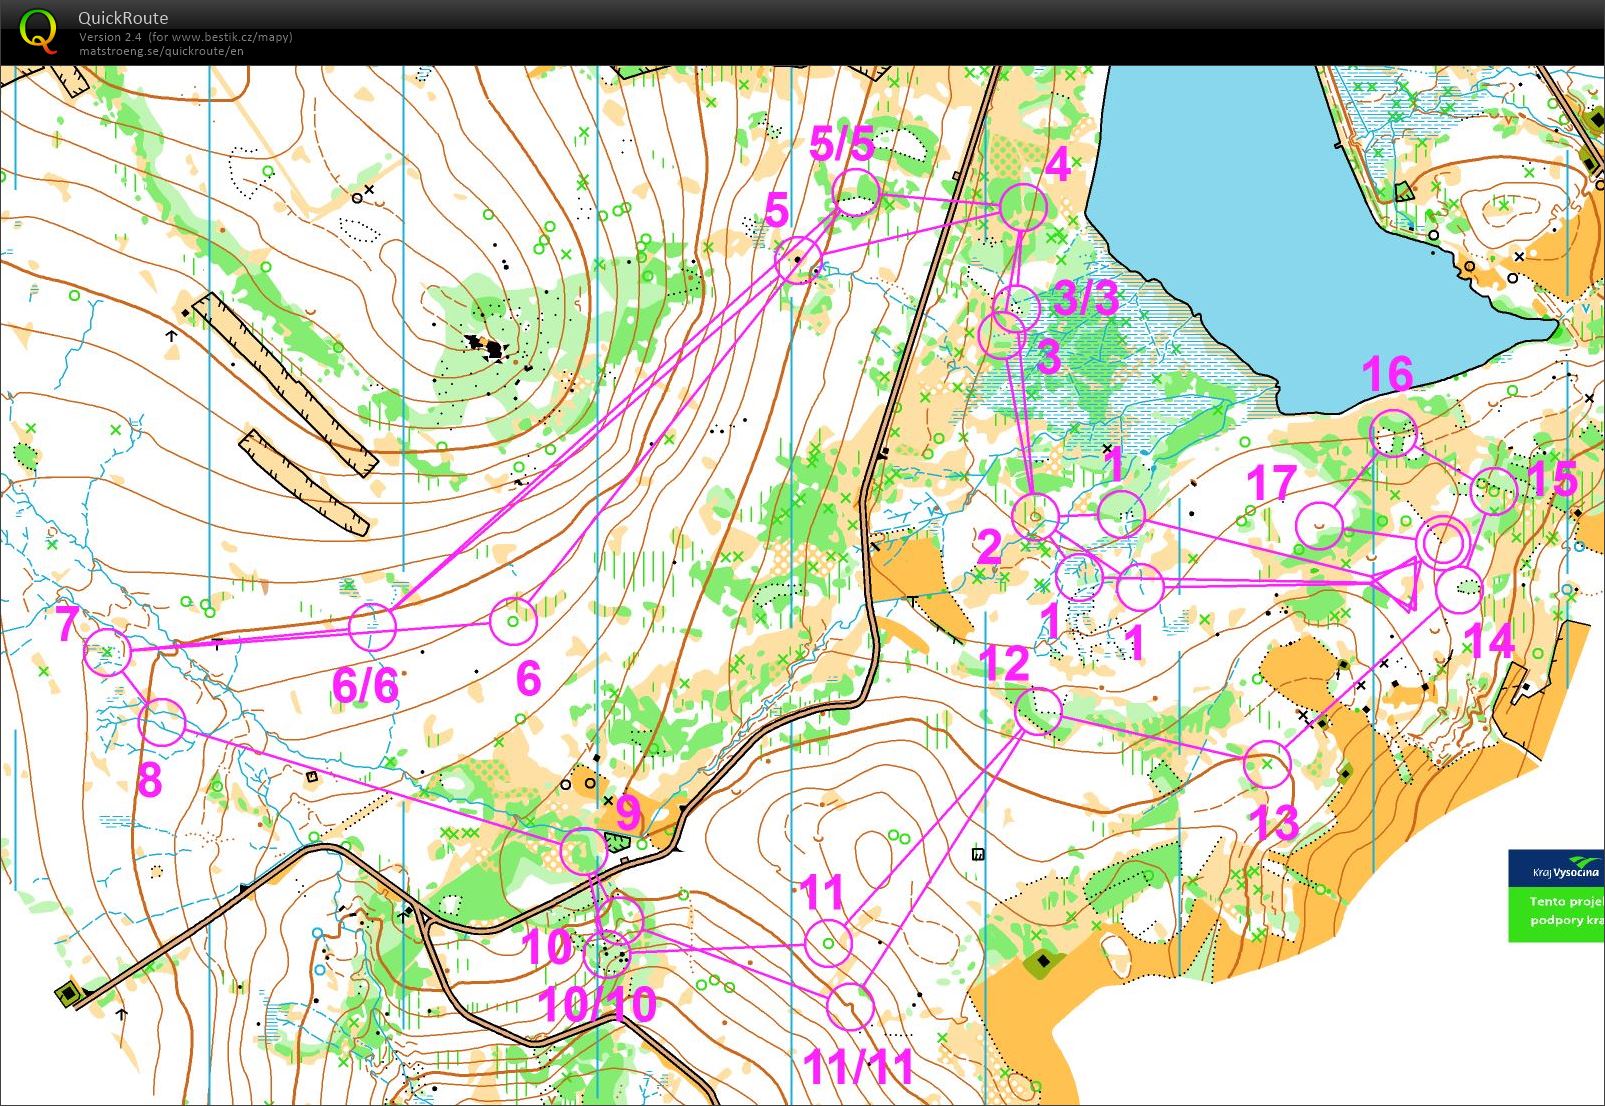Image resolution: width=1605 pixels, height=1106 pixels.
Task: Click control circle 17 marker
Action: [x=1319, y=525]
